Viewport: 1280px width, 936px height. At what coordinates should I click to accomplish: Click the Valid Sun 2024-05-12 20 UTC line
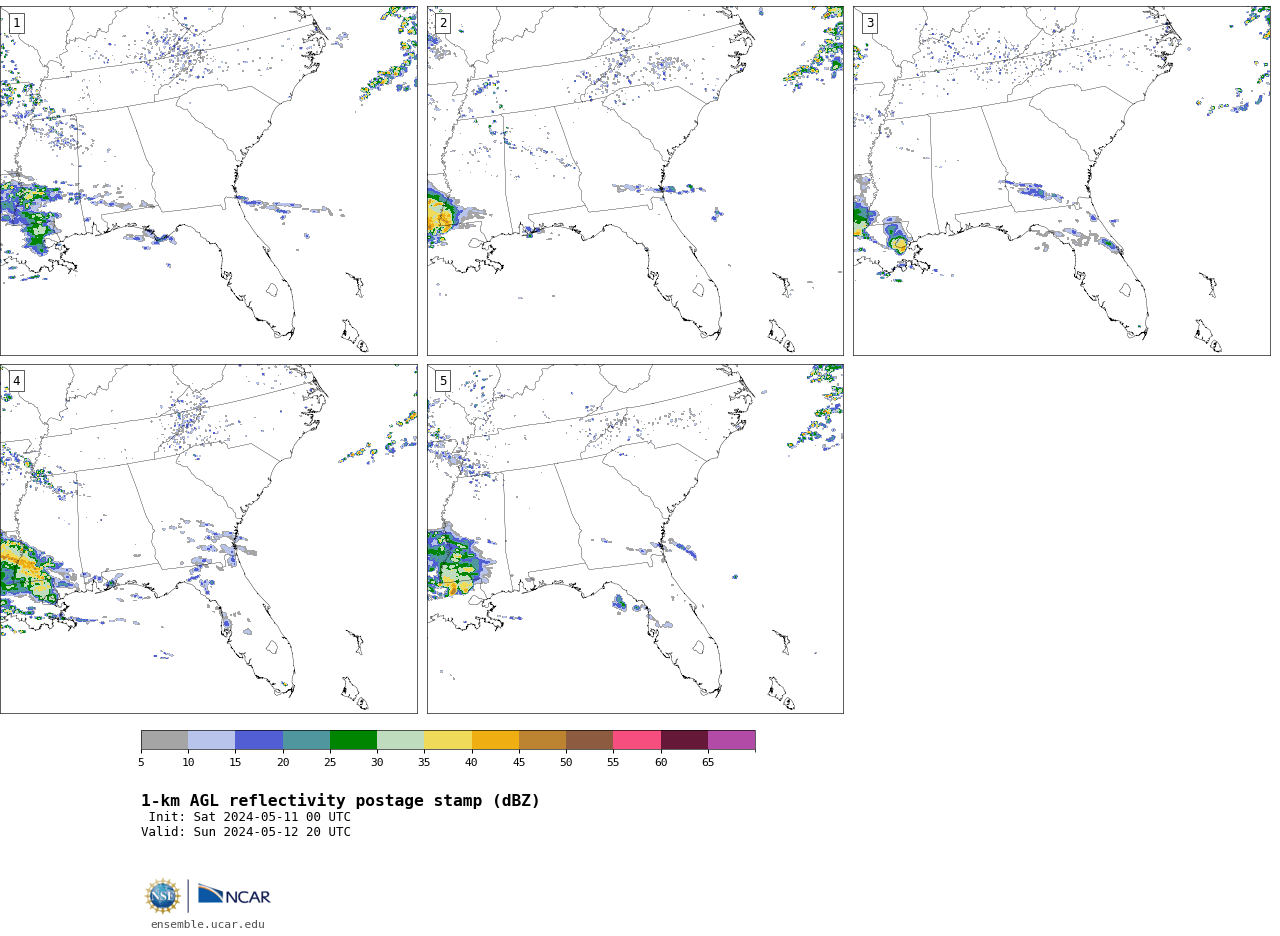pos(246,832)
